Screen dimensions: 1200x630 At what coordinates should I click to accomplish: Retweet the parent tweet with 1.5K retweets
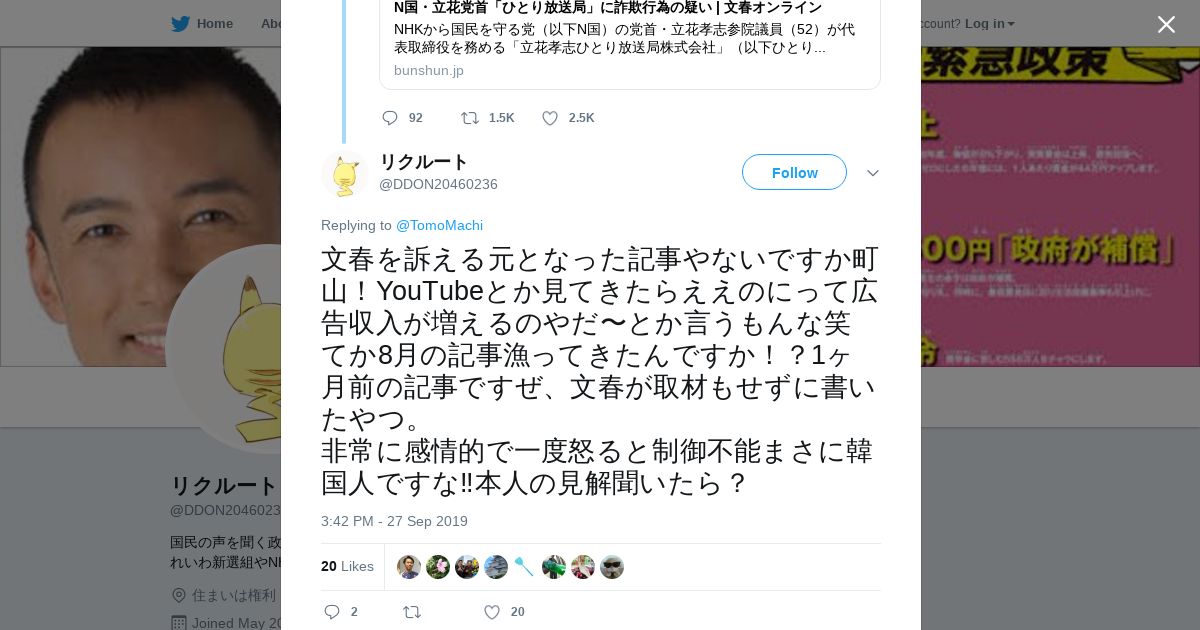coord(470,118)
